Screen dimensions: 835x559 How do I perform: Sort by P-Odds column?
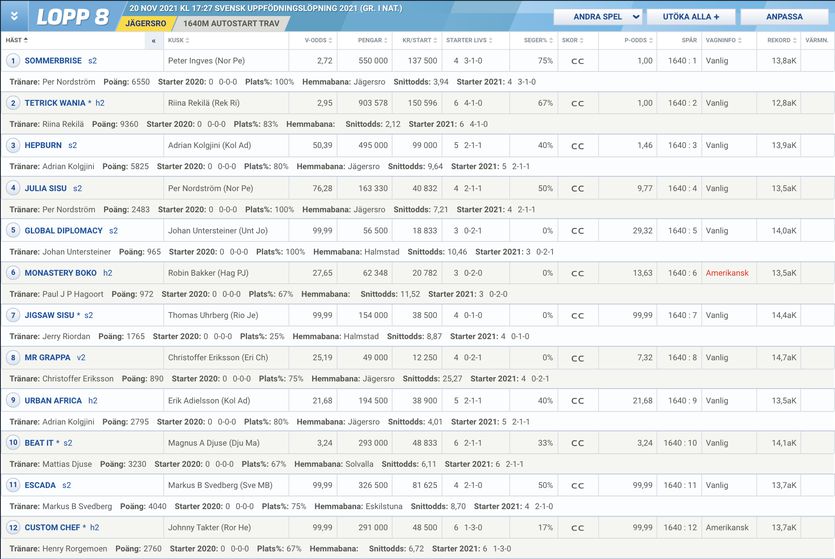point(638,40)
